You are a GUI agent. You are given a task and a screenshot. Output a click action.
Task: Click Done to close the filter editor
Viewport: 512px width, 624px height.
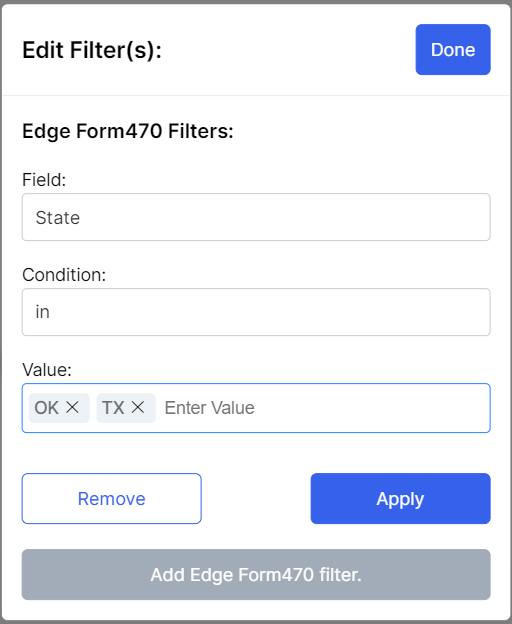point(453,50)
